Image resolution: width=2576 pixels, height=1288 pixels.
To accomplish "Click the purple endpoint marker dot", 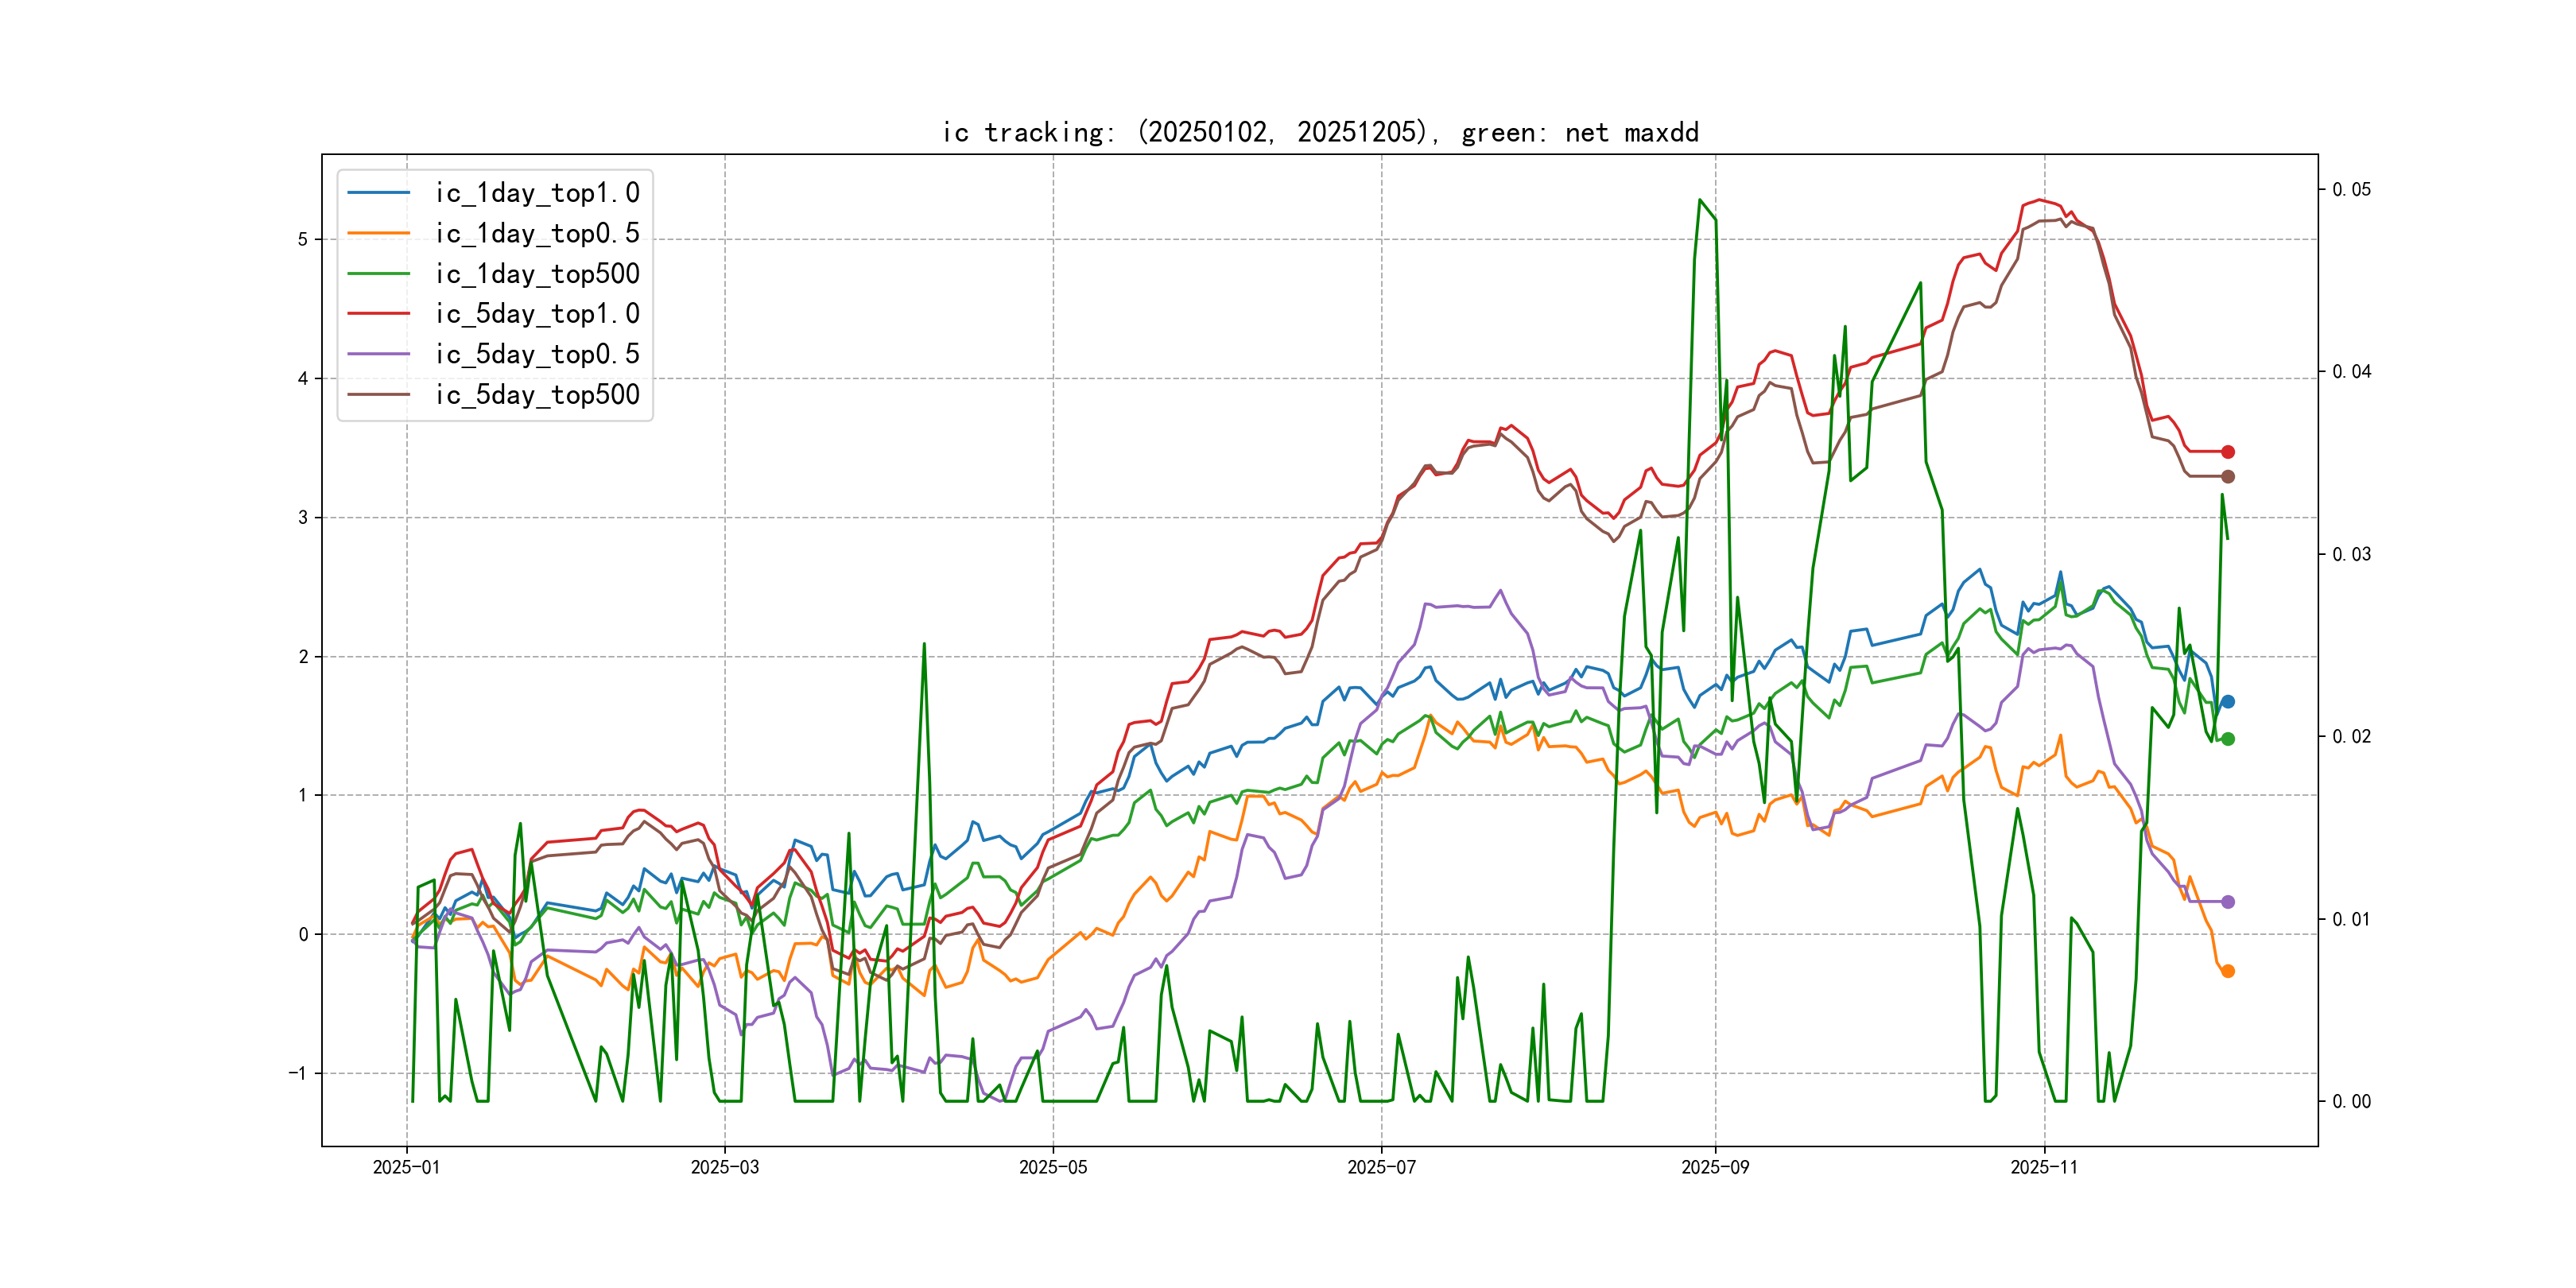I will (x=2228, y=902).
